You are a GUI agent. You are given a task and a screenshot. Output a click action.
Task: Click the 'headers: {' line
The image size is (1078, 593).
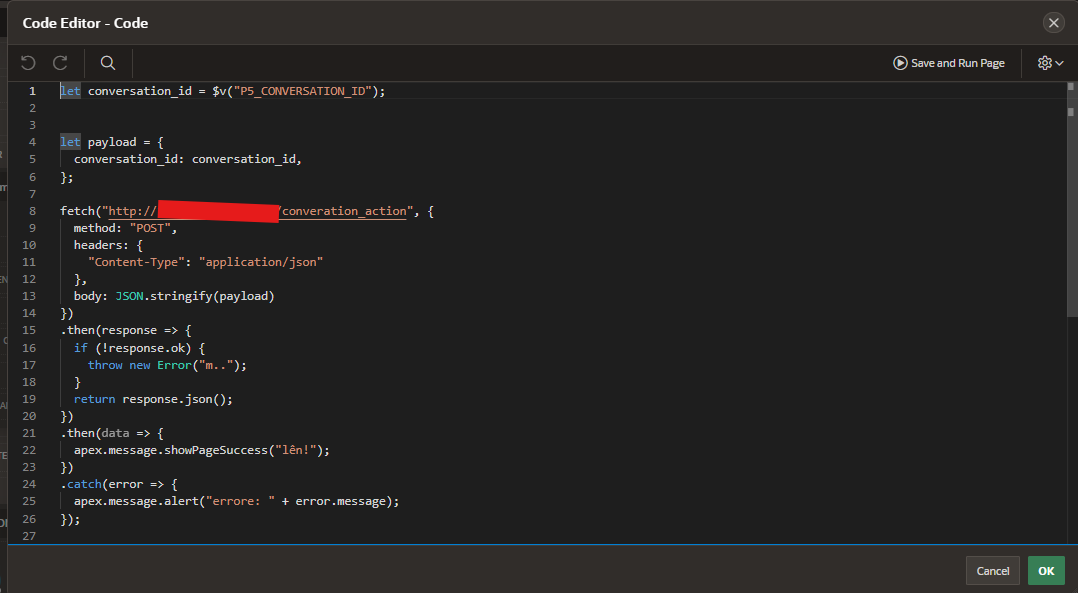click(108, 245)
